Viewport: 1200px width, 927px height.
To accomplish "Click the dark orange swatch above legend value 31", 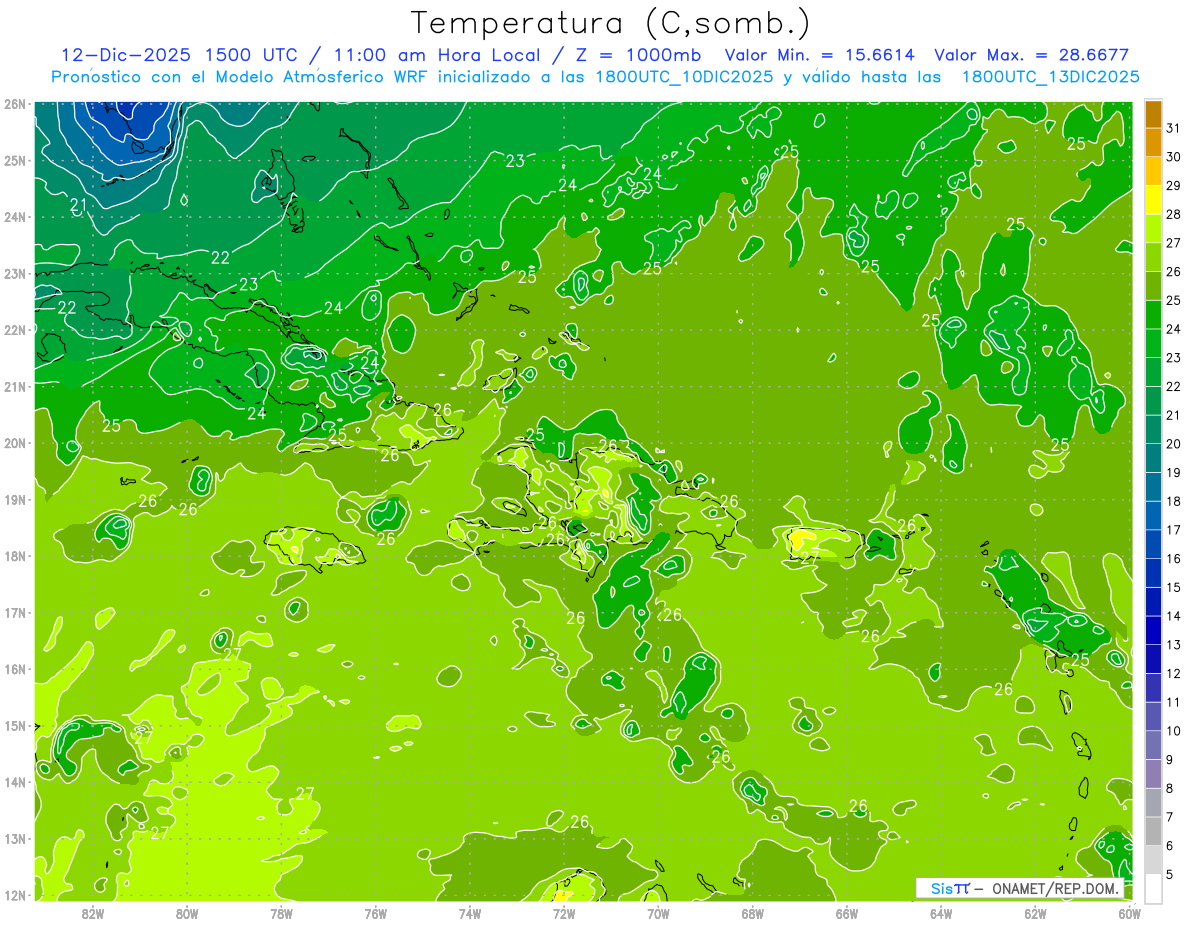I will pos(1153,114).
